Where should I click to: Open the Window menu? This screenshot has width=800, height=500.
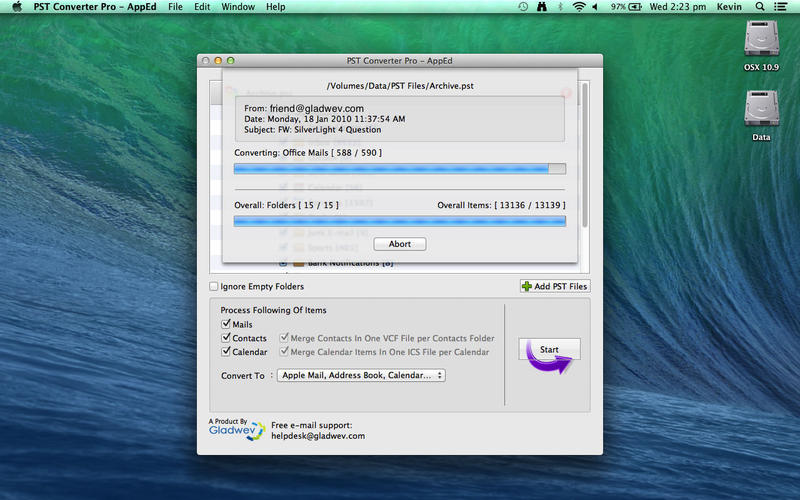[238, 7]
